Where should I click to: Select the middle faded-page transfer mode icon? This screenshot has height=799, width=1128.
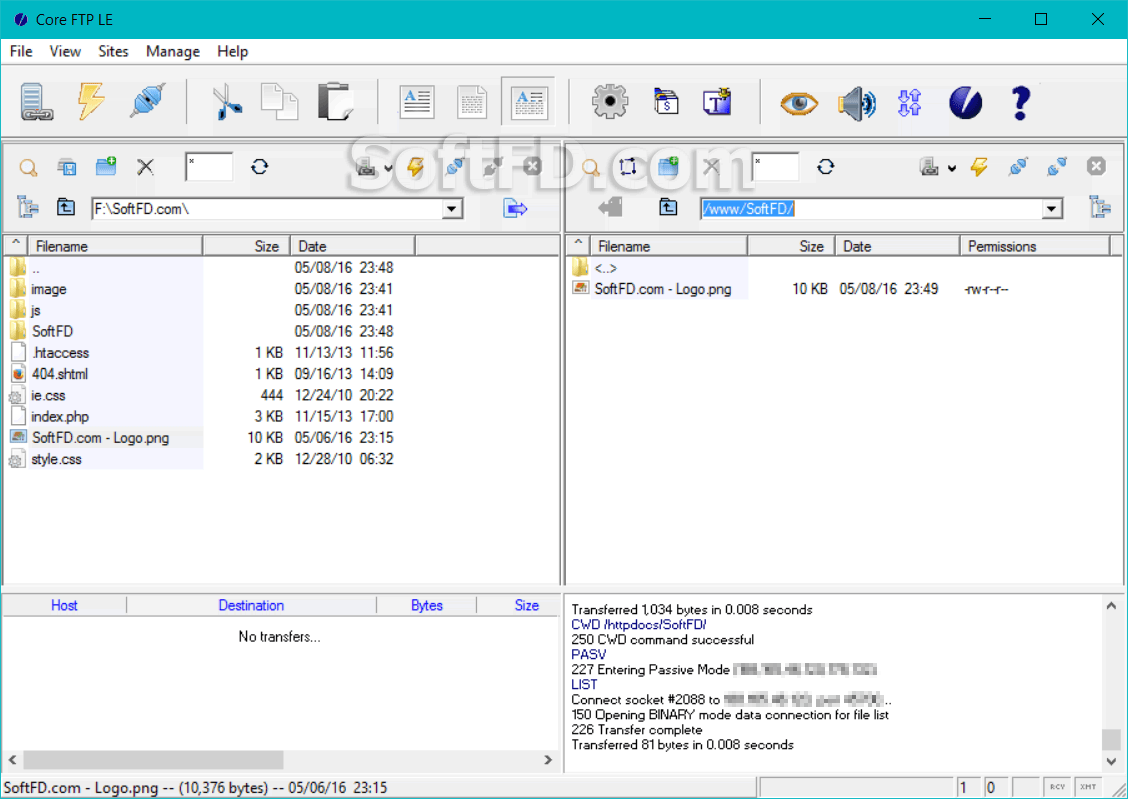472,102
